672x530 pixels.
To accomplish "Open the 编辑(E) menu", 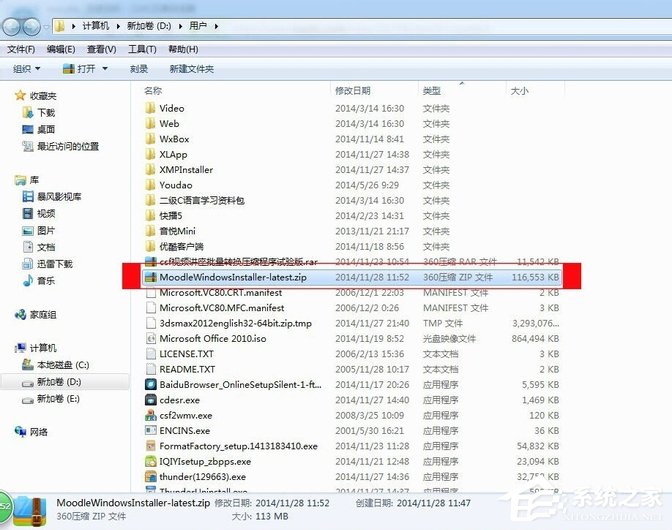I will click(x=61, y=50).
